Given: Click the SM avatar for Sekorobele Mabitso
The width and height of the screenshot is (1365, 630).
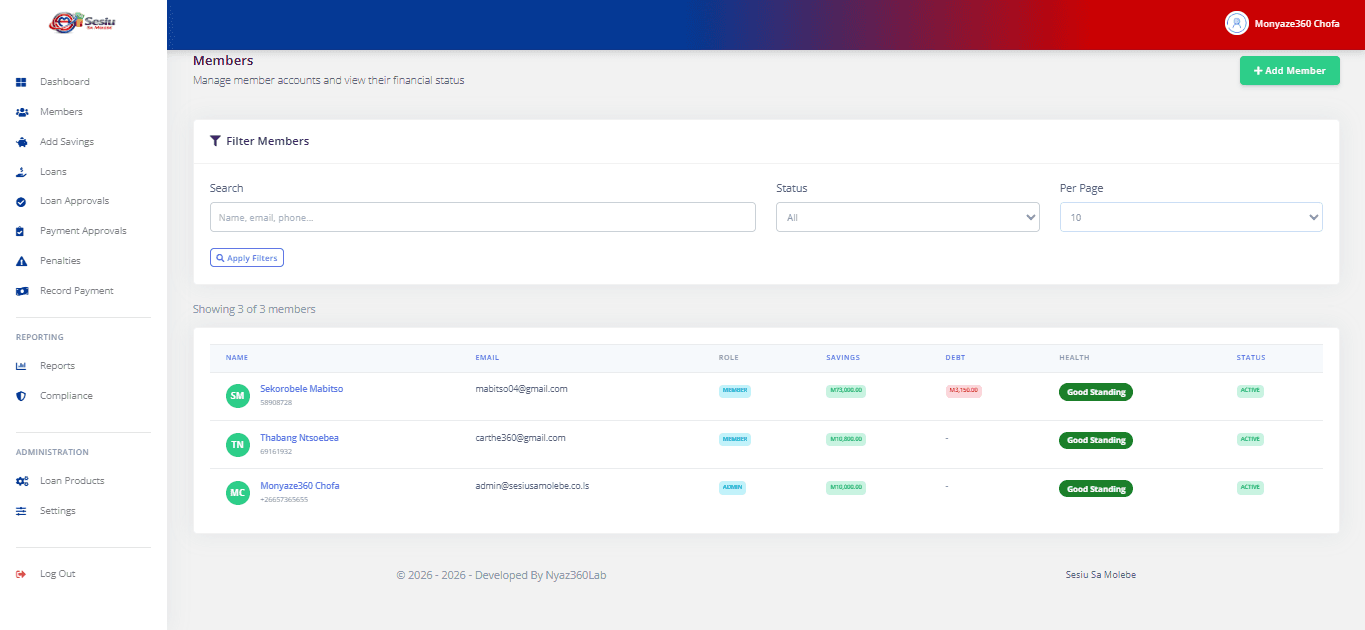Looking at the screenshot, I should click(237, 396).
